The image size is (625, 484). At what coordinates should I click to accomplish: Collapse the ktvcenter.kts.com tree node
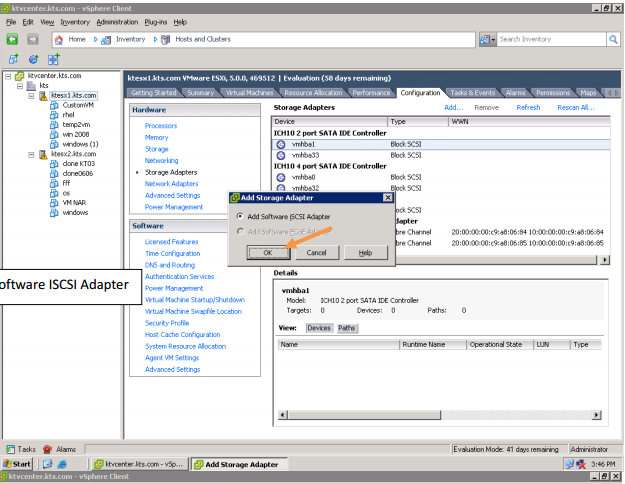click(8, 76)
